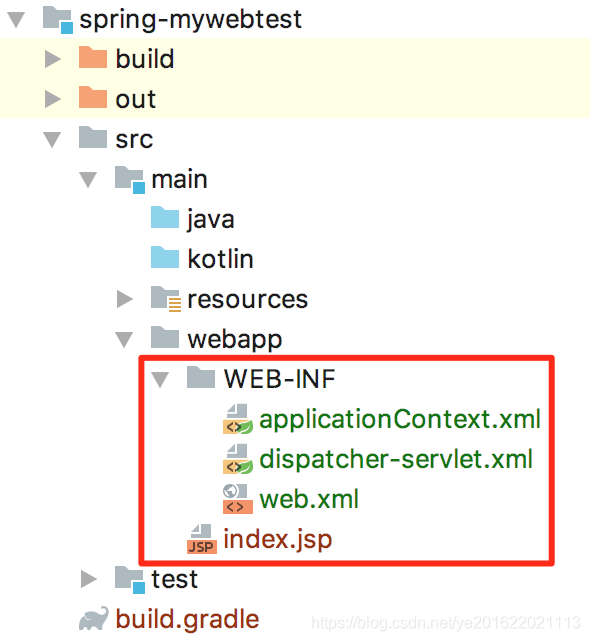This screenshot has width=590, height=641.
Task: Select the webapp folder name
Action: tap(235, 340)
